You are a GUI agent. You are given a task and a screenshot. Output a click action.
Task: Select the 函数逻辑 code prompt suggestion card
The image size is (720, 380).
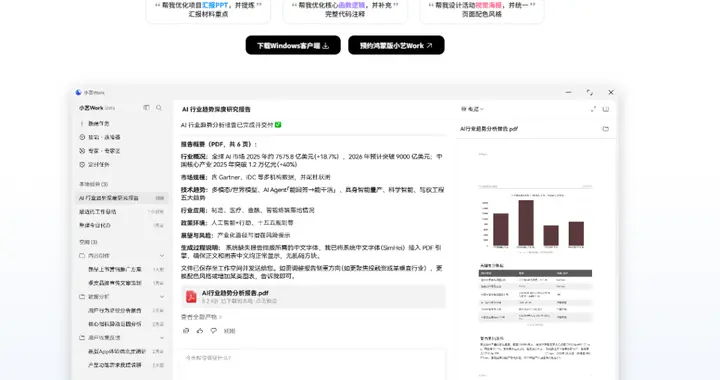tap(345, 10)
